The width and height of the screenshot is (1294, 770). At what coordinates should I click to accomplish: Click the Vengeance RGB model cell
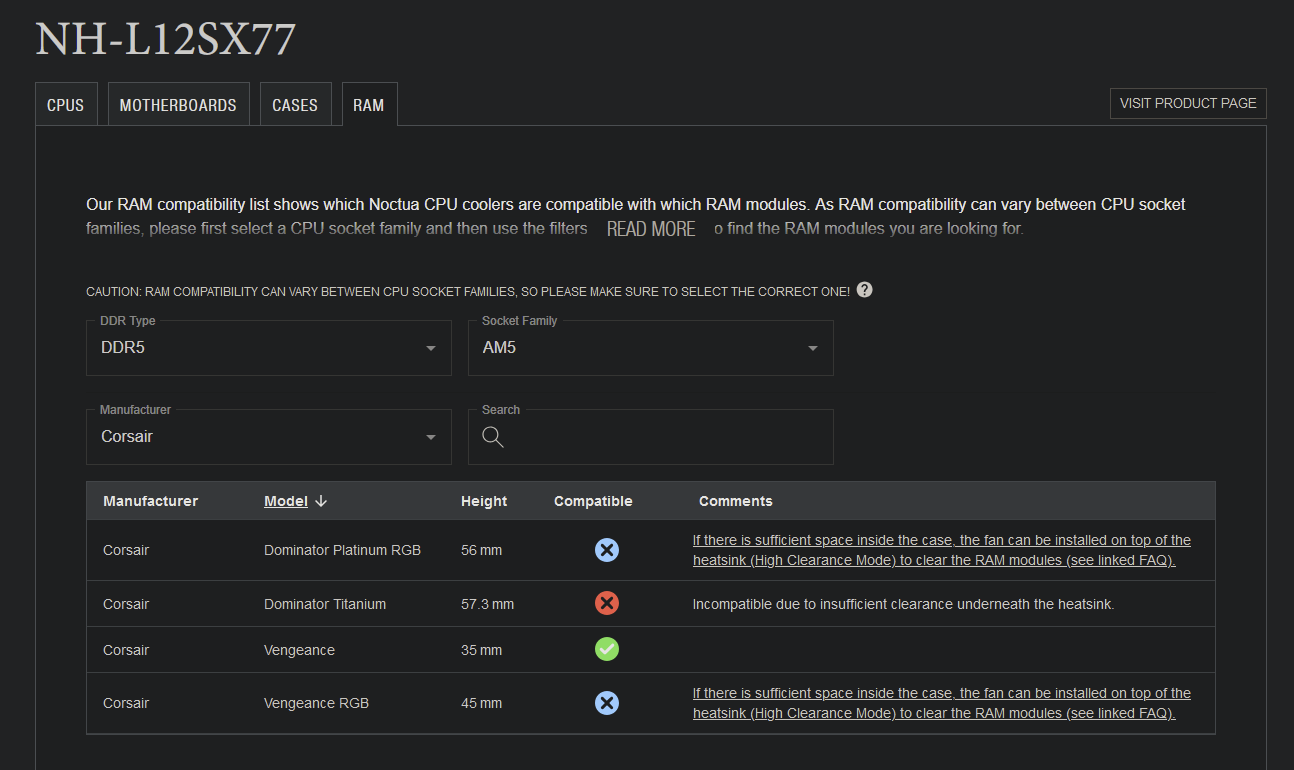point(316,703)
